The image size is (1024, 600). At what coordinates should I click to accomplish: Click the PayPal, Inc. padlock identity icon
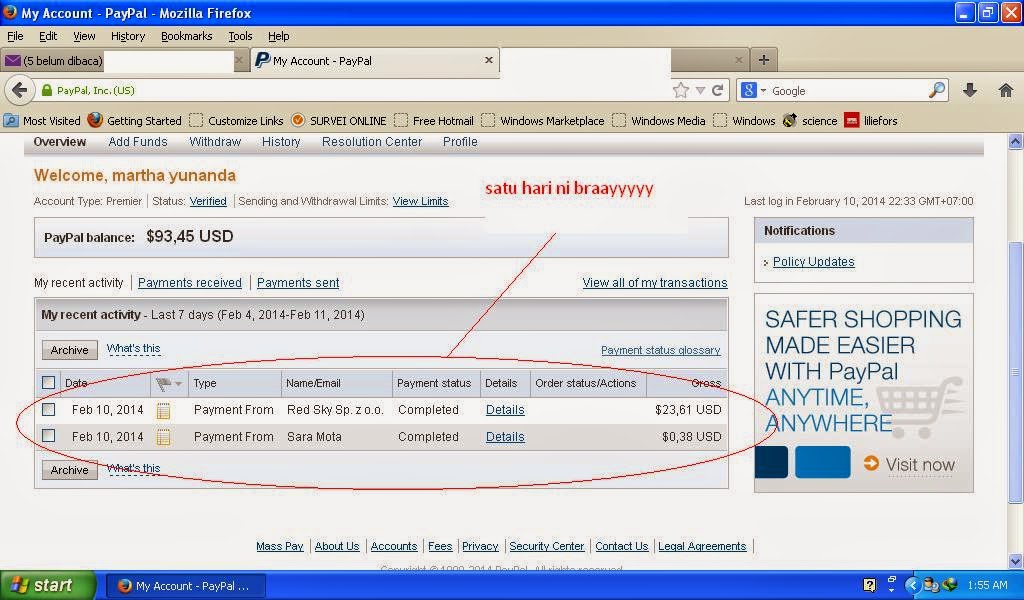[x=49, y=90]
